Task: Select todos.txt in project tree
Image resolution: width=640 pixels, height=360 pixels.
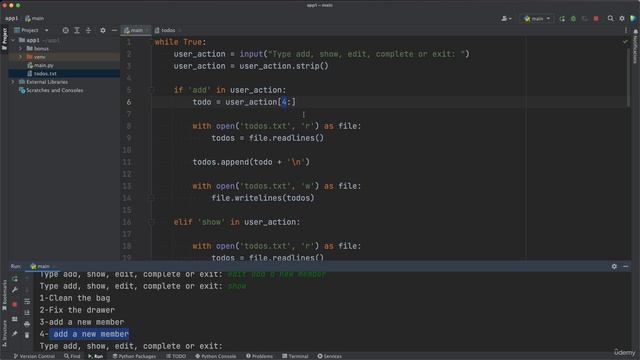Action: 45,73
